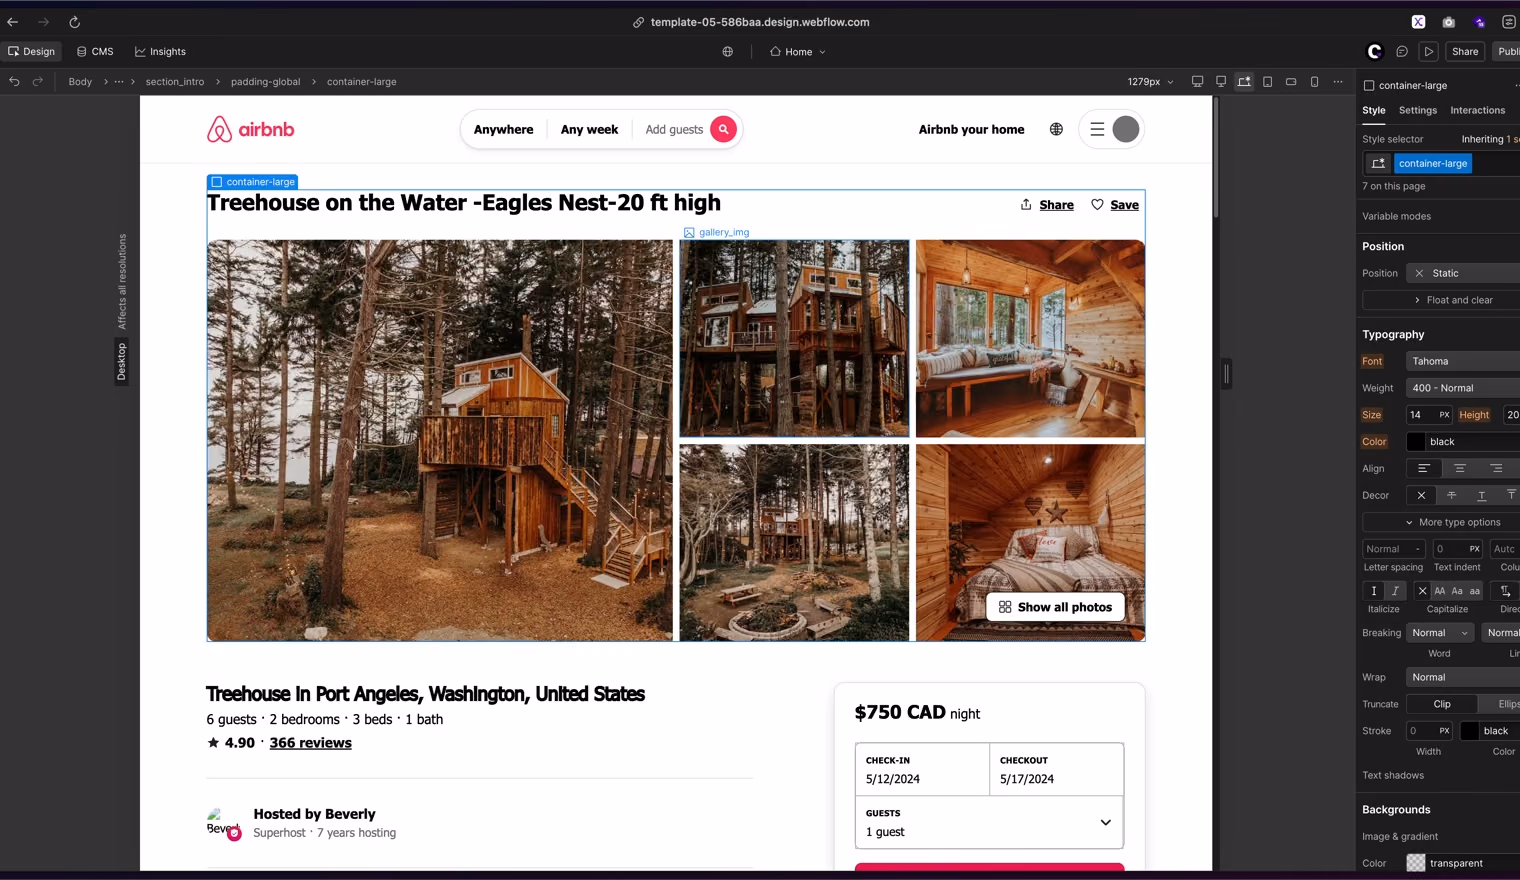Image resolution: width=1520 pixels, height=880 pixels.
Task: Switch to the mobile landscape breakpoint
Action: [1291, 82]
